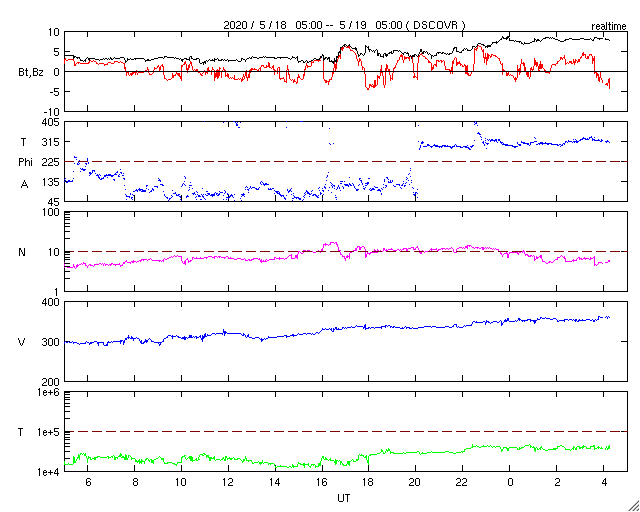This screenshot has width=640, height=512.
Task: Click the '14' hour label on UT axis
Action: pos(275,483)
